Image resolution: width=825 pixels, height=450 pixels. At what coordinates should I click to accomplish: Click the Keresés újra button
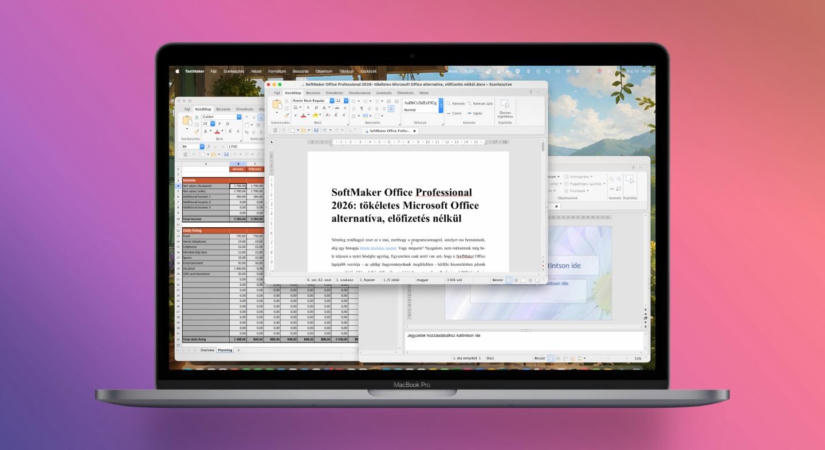point(482,103)
